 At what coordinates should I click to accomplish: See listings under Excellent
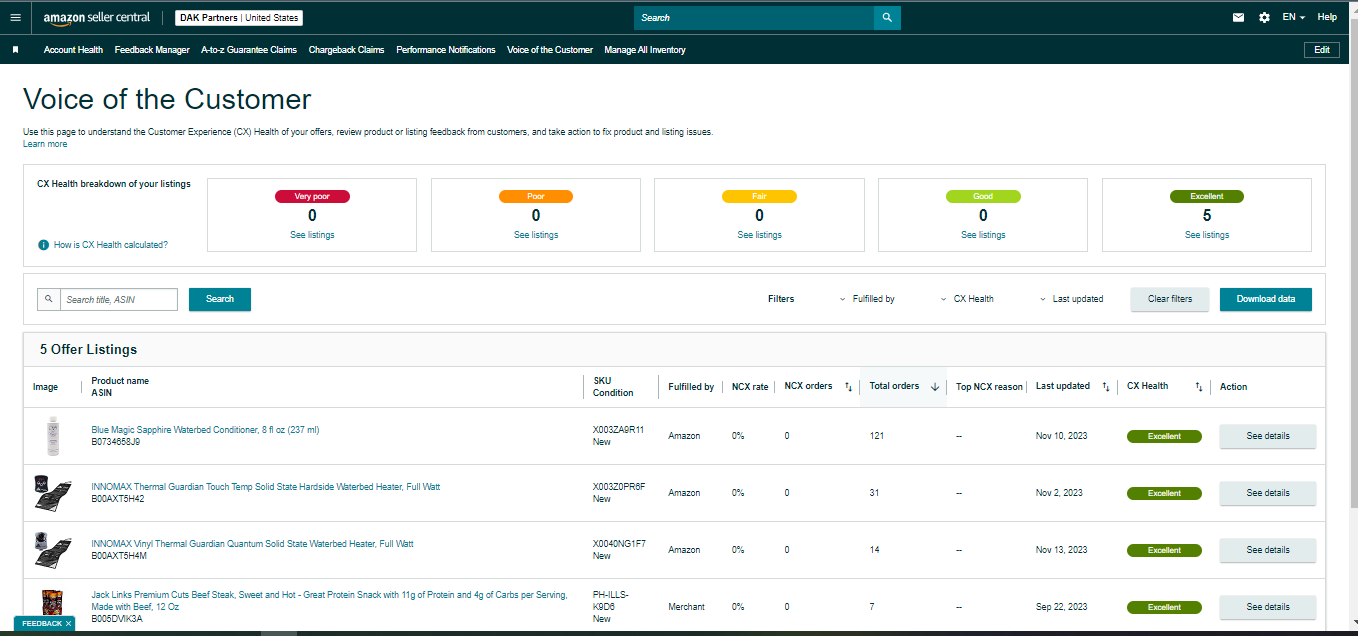point(1207,235)
